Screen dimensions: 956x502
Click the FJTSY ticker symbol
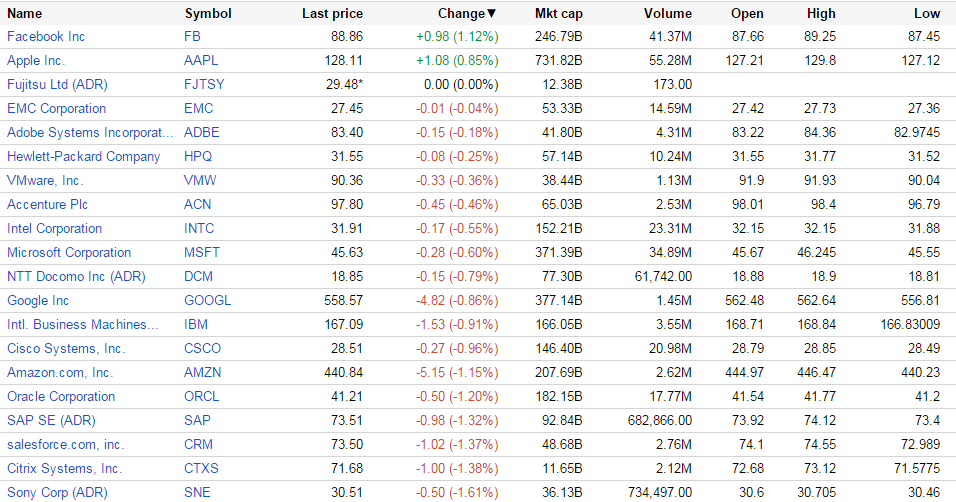click(x=205, y=84)
